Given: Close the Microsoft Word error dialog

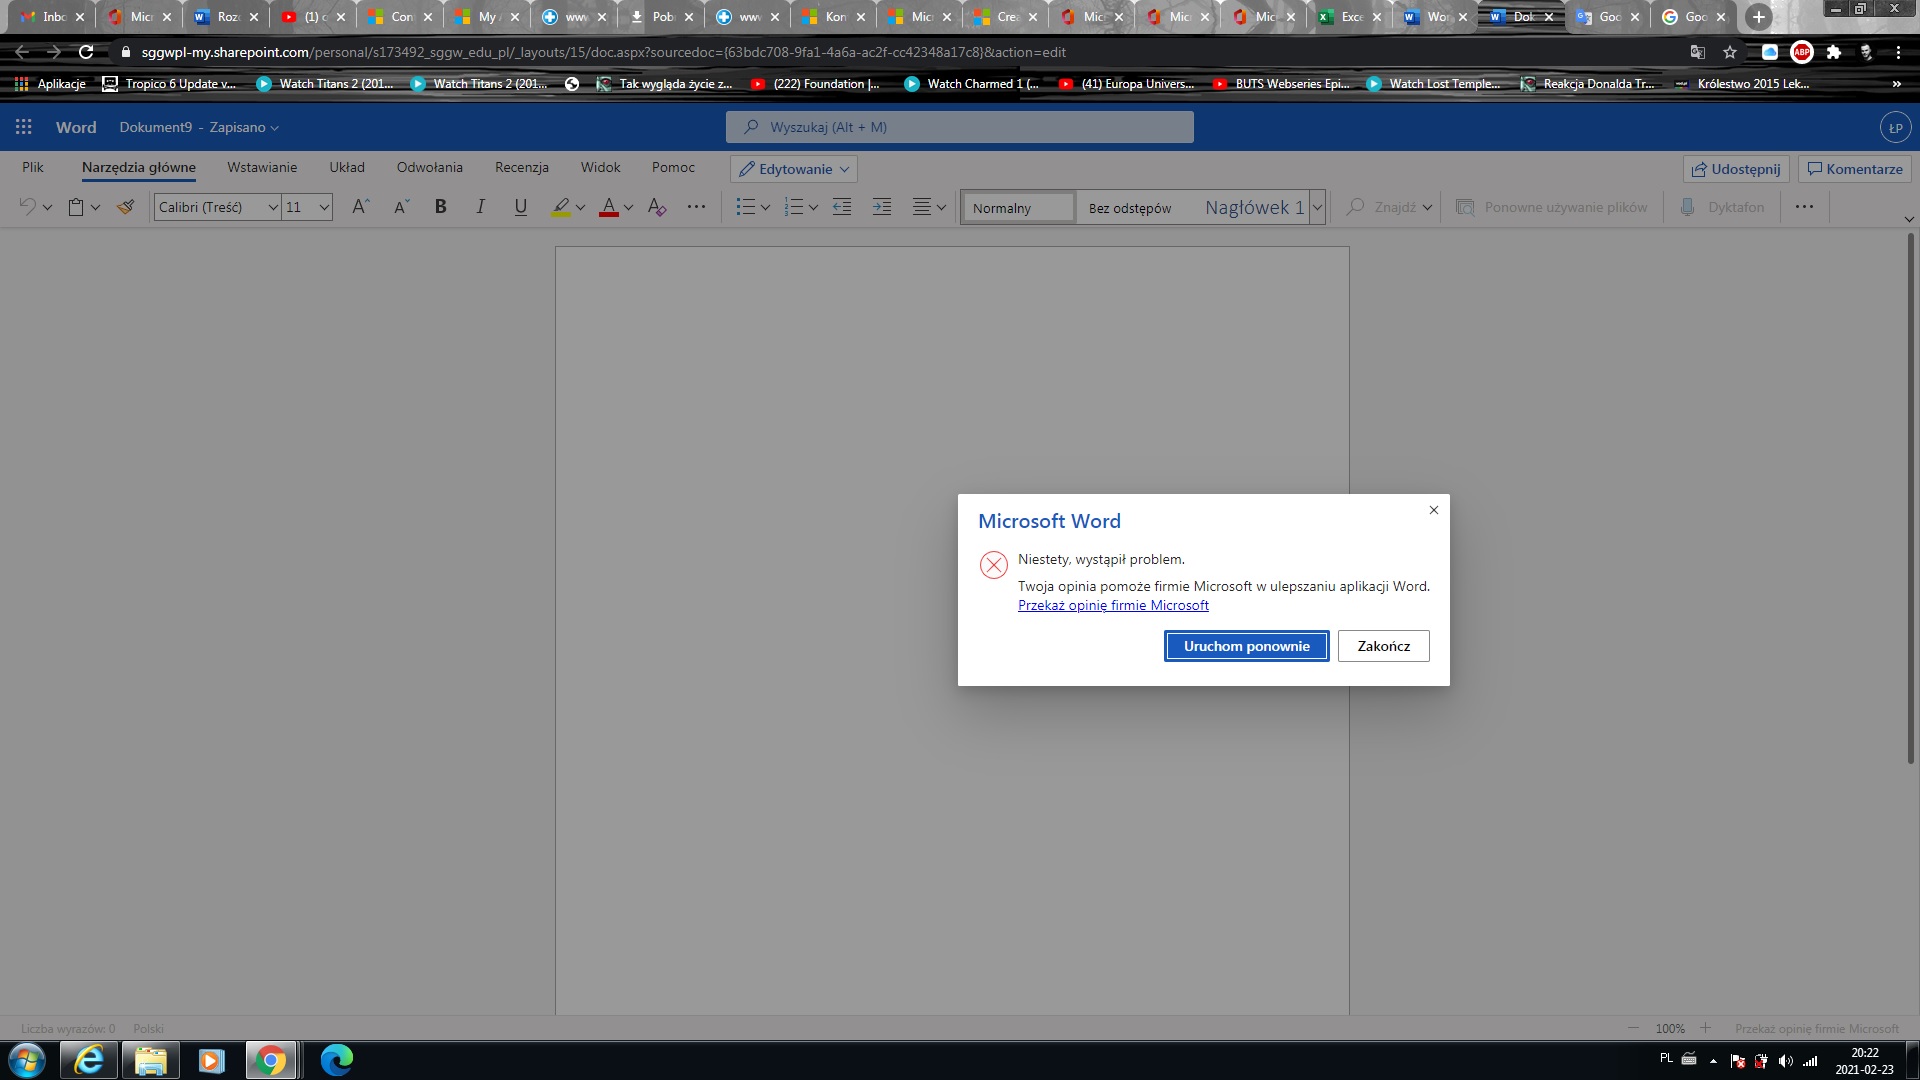Looking at the screenshot, I should click(x=1433, y=510).
